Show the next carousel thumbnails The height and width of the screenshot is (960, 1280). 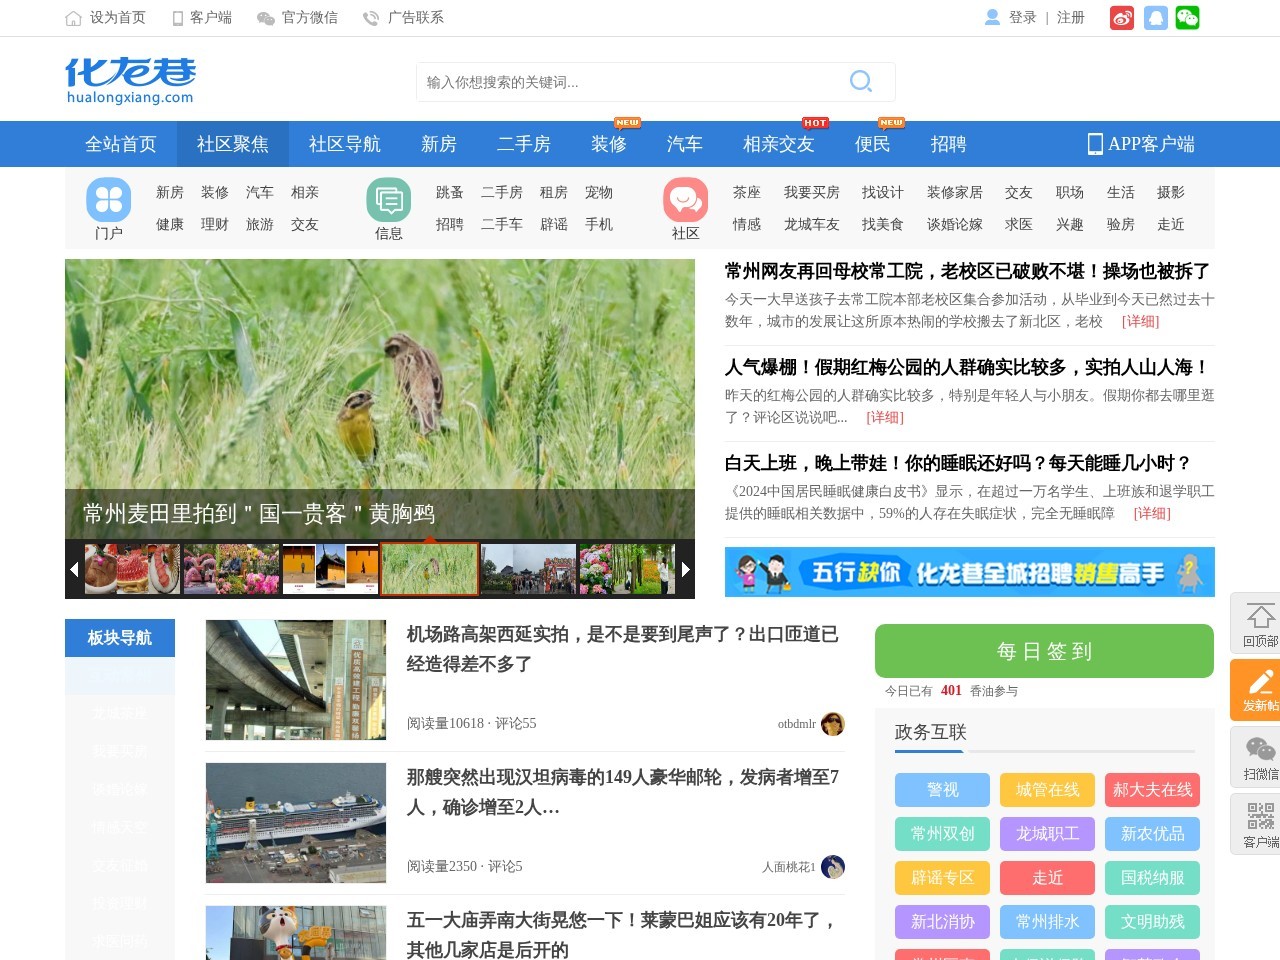coord(686,569)
